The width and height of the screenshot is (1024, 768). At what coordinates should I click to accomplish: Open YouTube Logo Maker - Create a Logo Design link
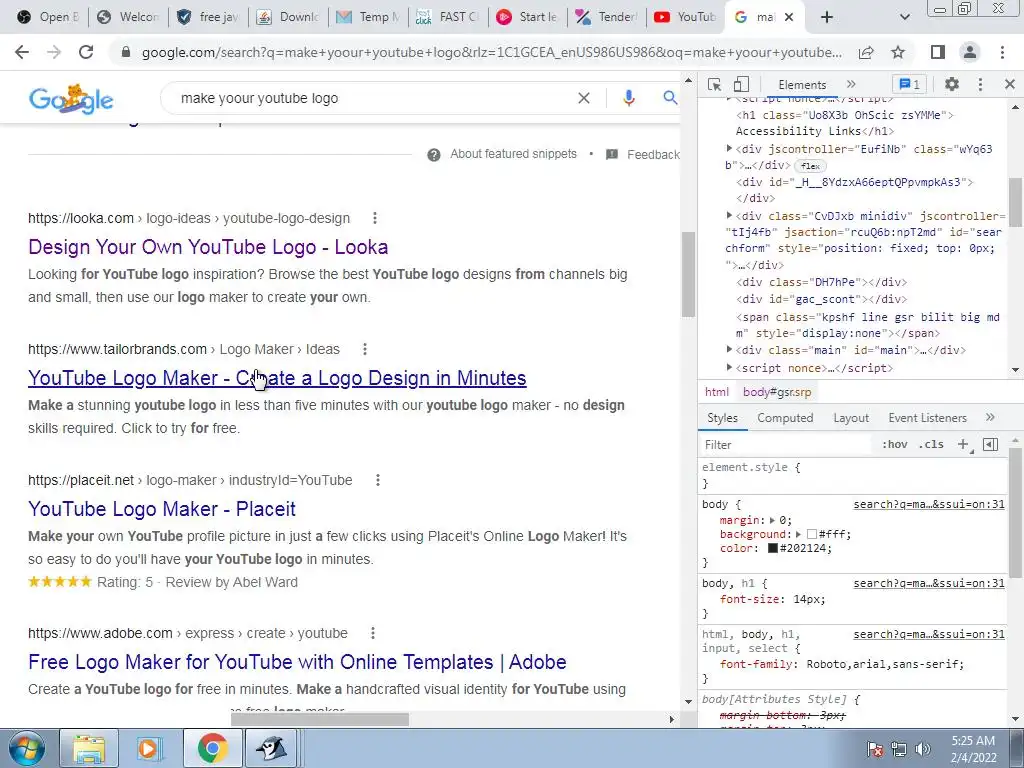277,378
